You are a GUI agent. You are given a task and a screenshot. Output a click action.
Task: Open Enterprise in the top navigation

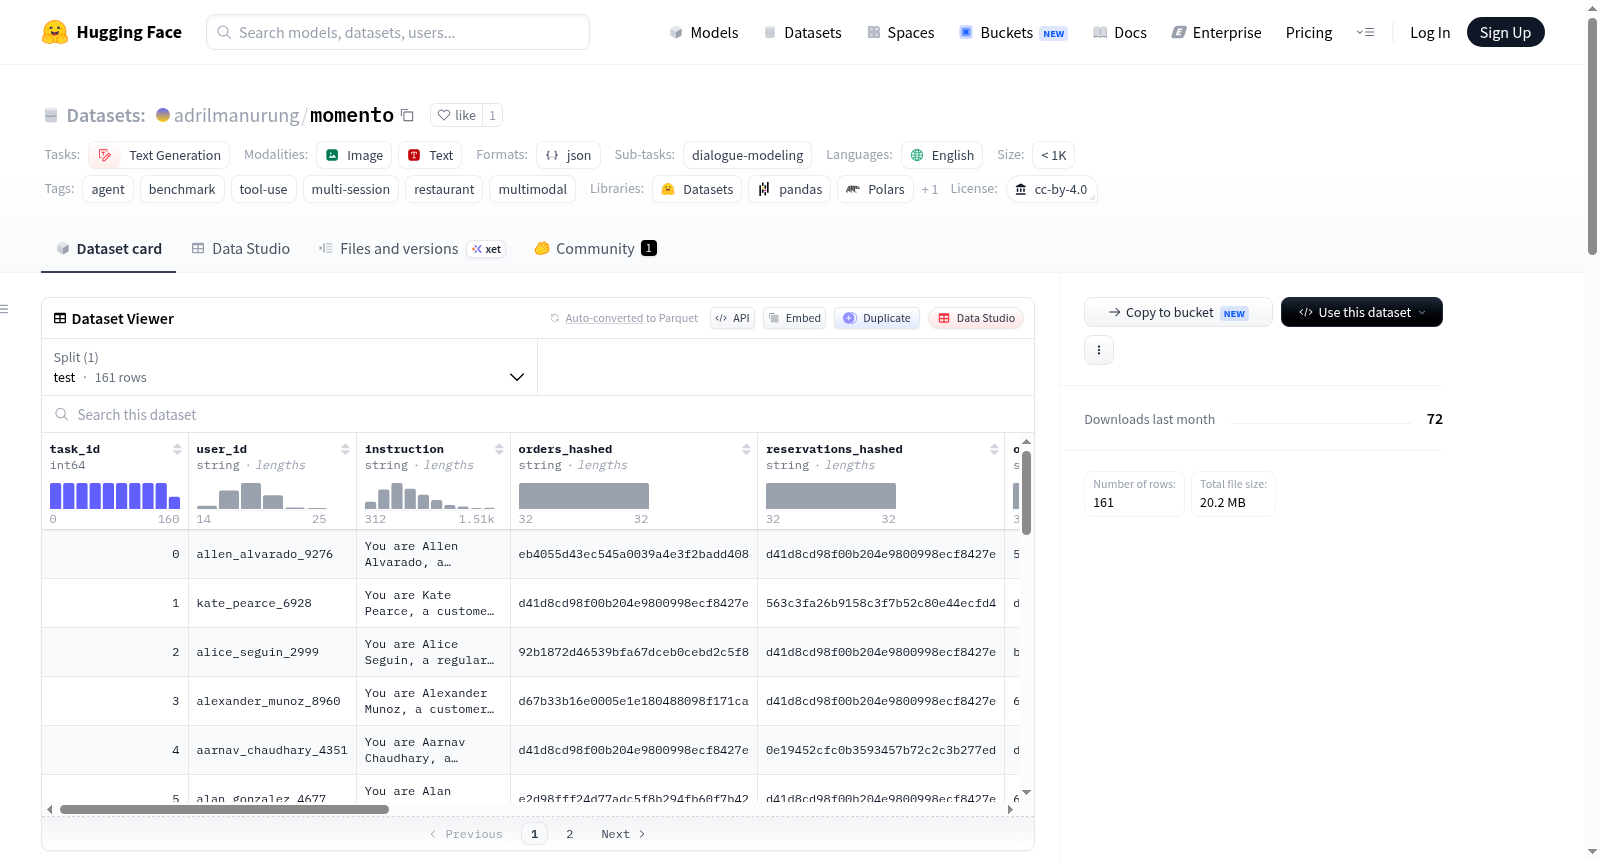(x=1216, y=32)
